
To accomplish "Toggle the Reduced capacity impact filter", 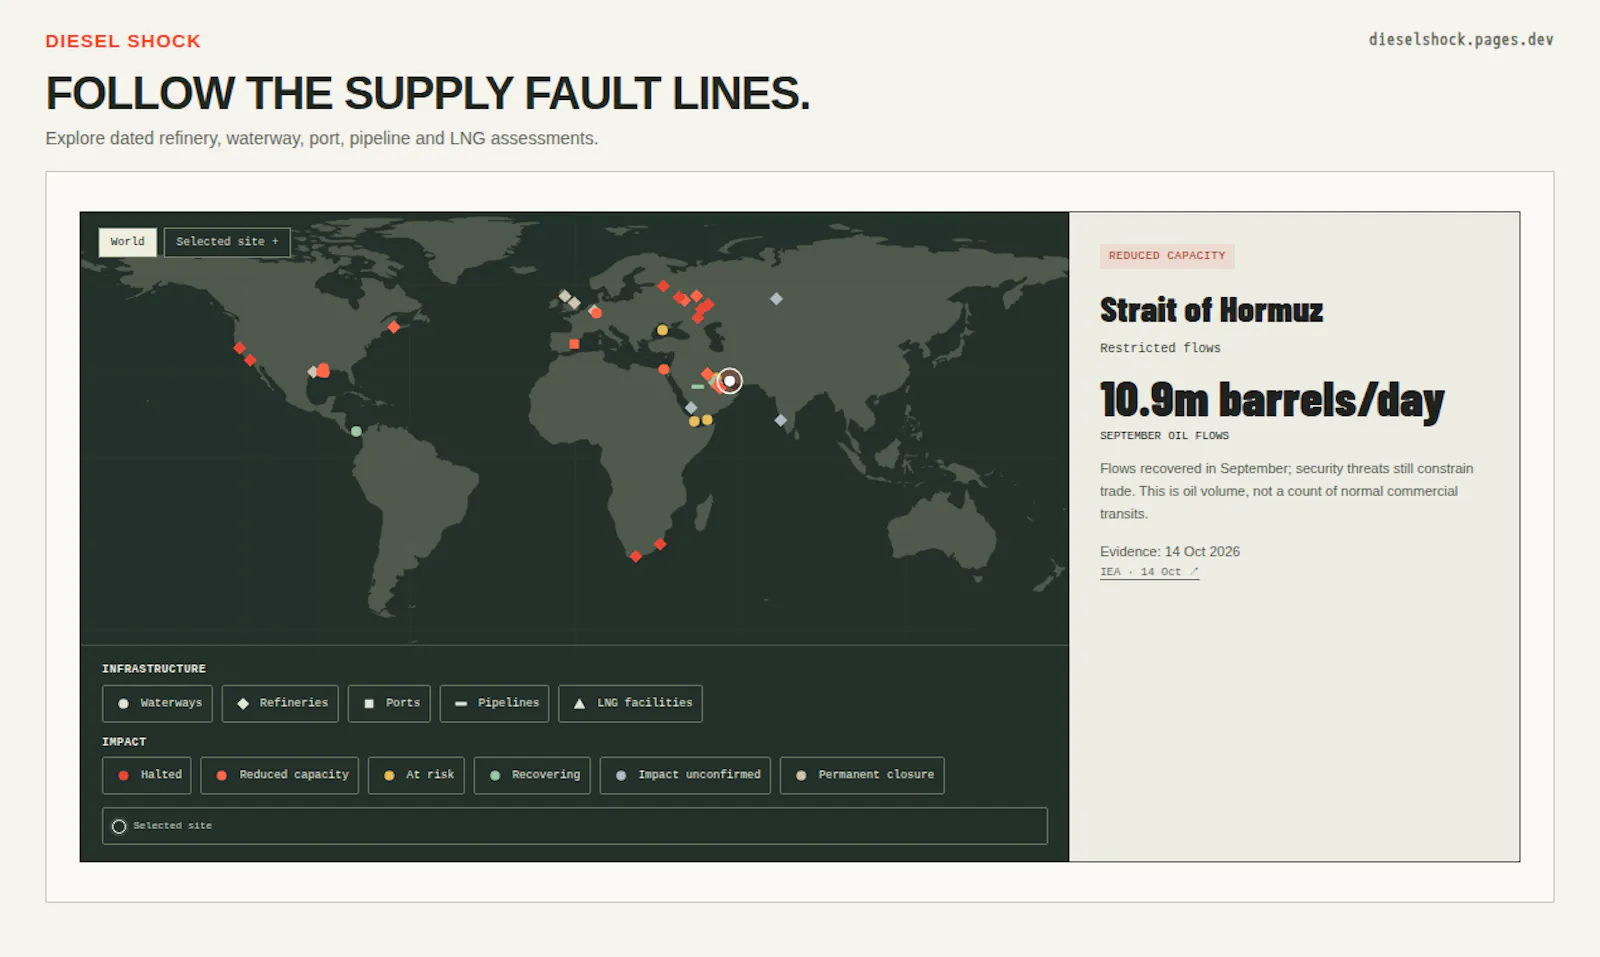I will tap(280, 775).
